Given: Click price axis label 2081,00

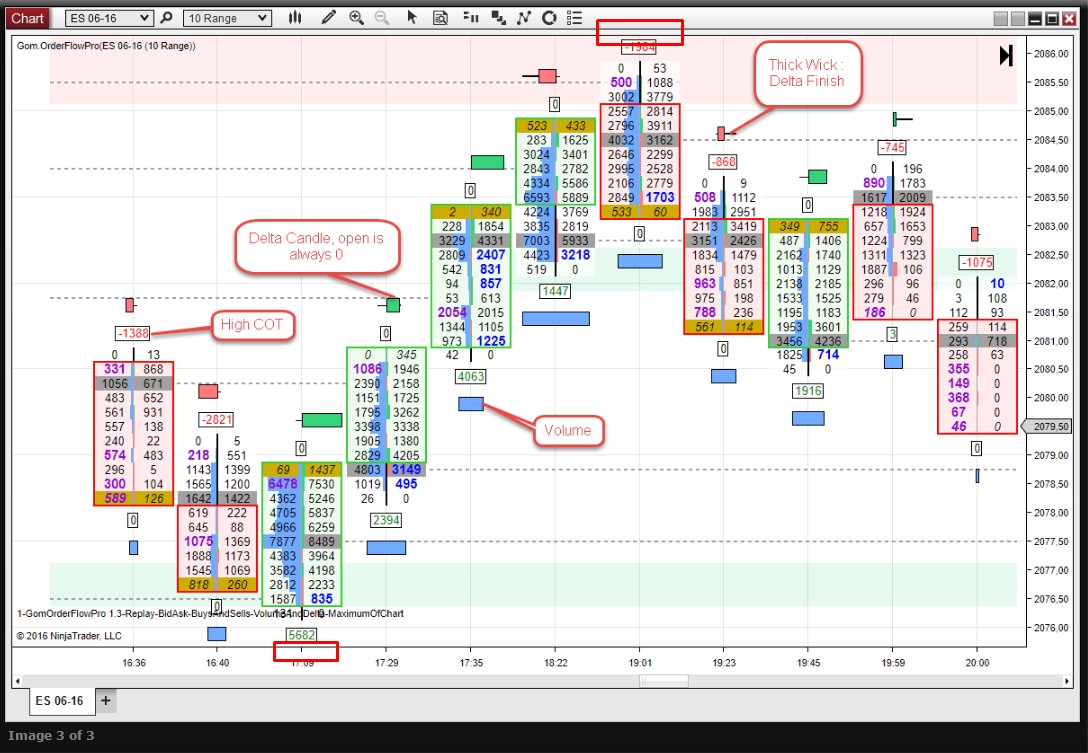Looking at the screenshot, I should (1051, 341).
